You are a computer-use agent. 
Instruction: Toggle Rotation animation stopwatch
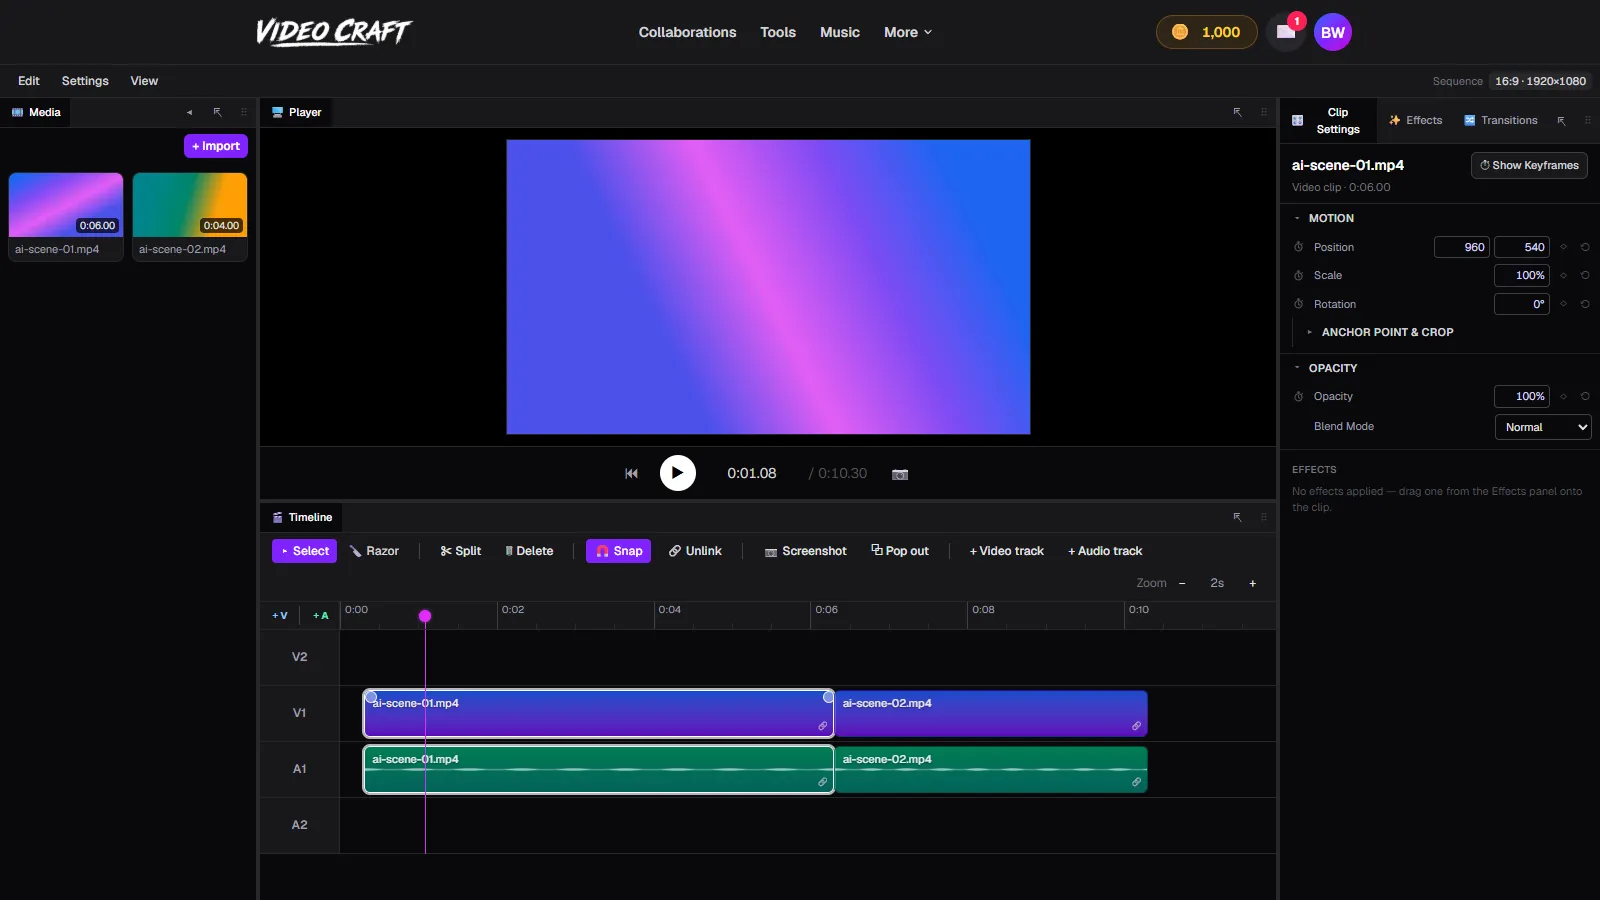click(x=1299, y=304)
